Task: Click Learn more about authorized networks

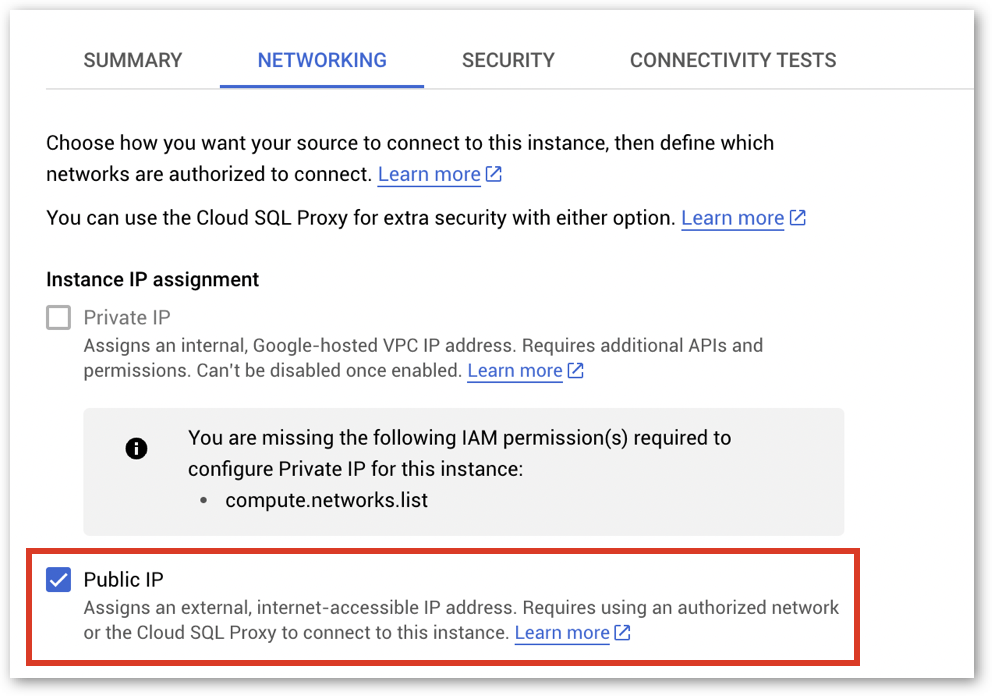Action: (x=429, y=174)
